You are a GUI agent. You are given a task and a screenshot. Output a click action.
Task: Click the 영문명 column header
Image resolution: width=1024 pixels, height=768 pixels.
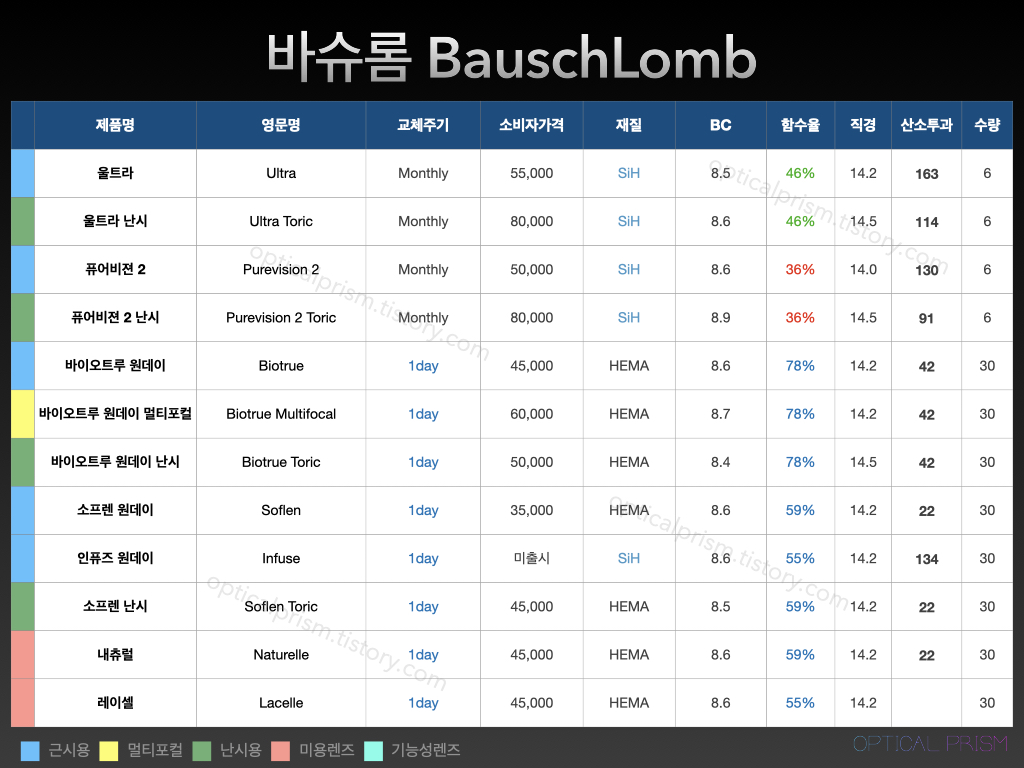click(281, 125)
